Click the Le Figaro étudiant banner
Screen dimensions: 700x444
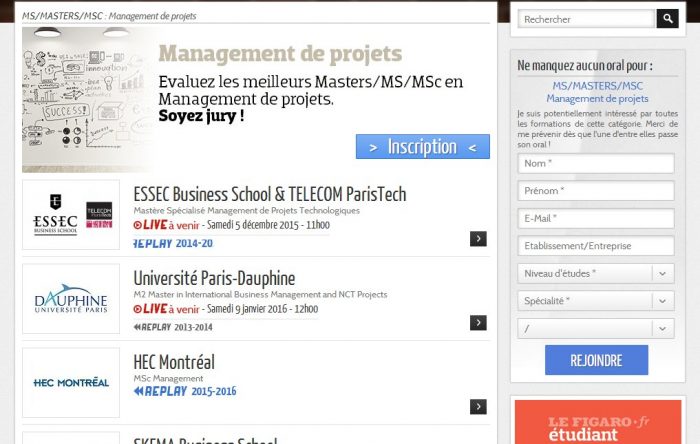[x=598, y=422]
